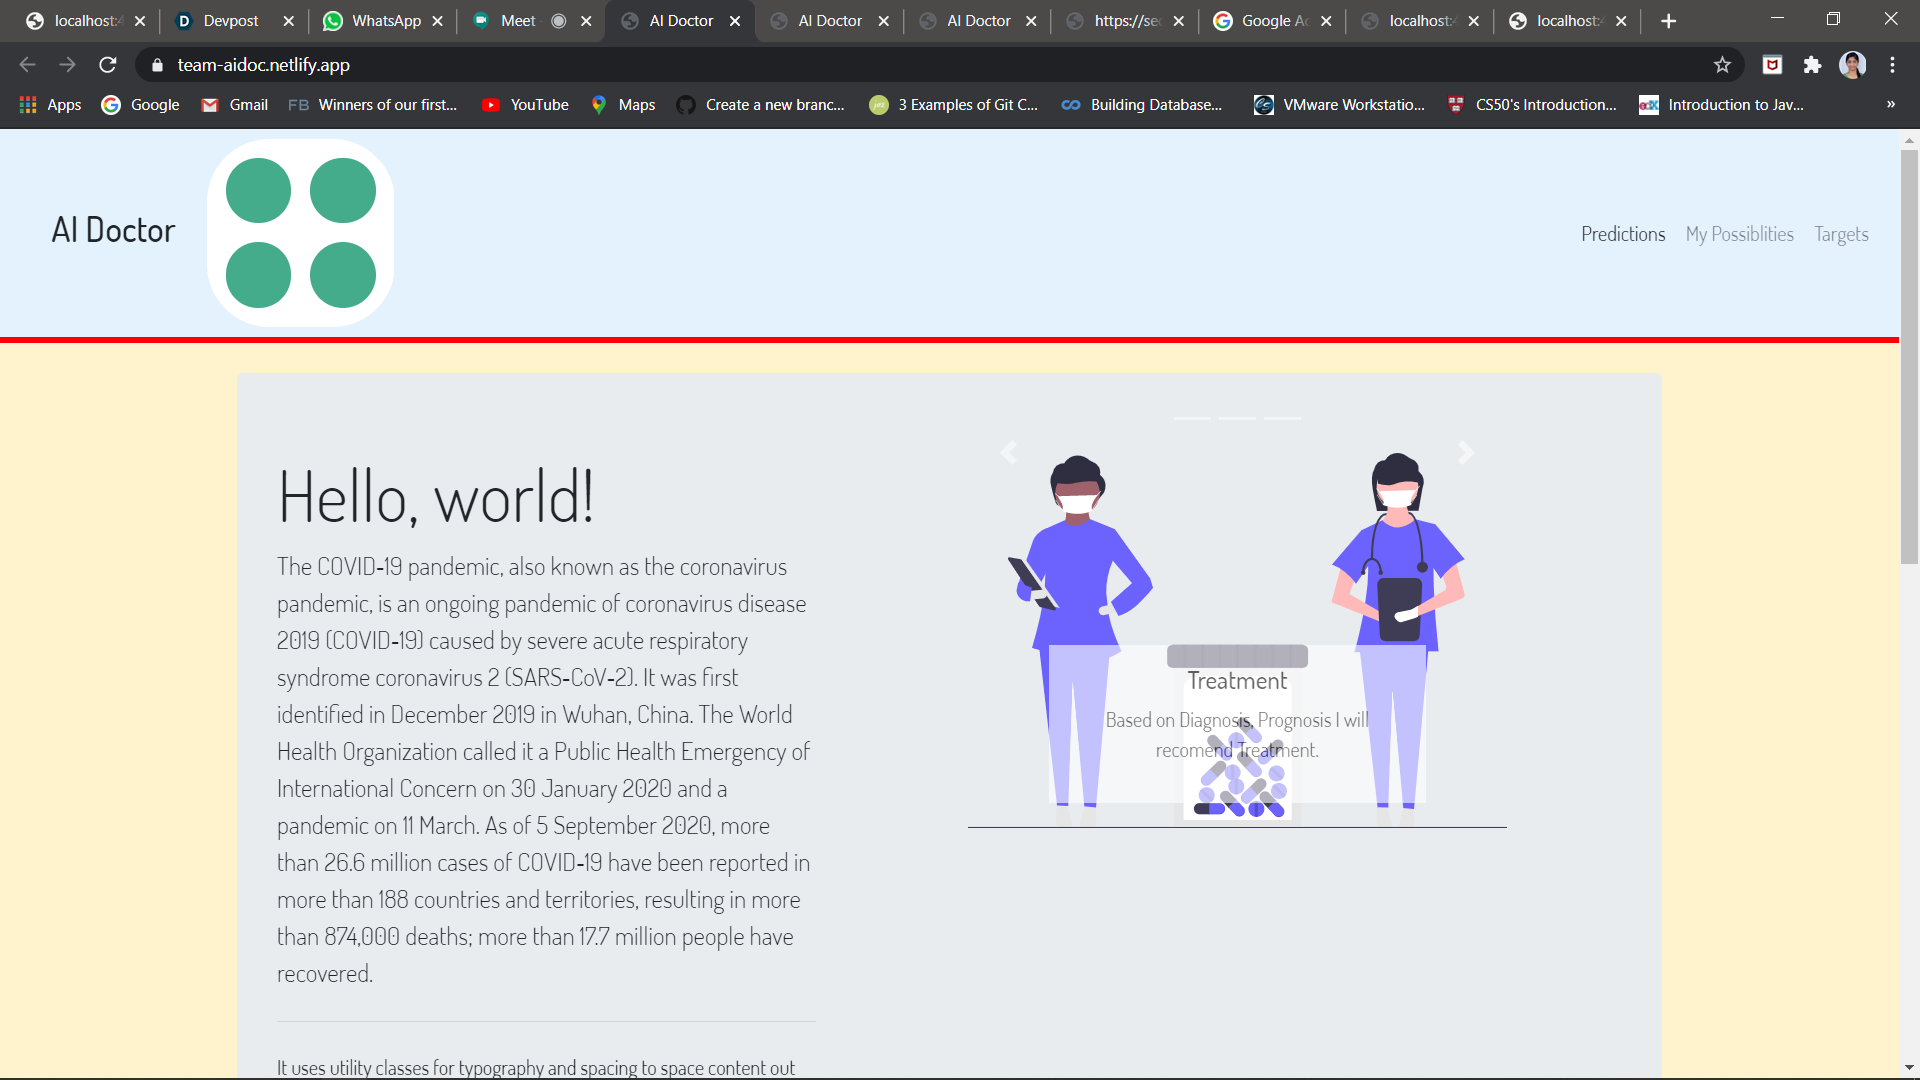Image resolution: width=1920 pixels, height=1080 pixels.
Task: Select the third carousel slide indicator
Action: (1282, 418)
